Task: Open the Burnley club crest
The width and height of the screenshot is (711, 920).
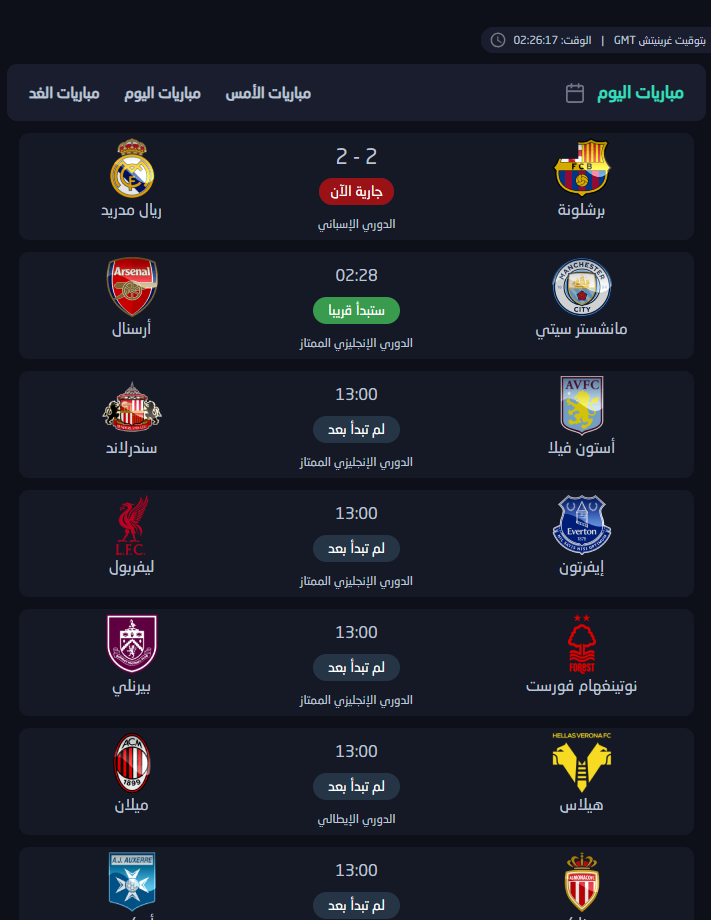Action: 132,643
